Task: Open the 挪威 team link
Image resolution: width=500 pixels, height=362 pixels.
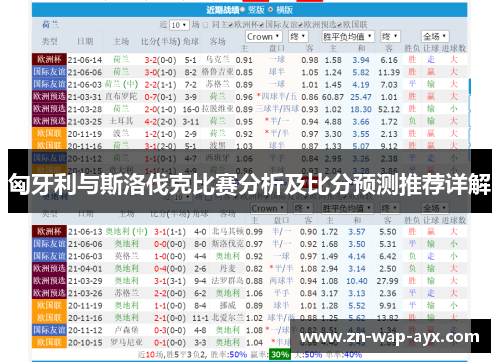Action: tap(228, 306)
